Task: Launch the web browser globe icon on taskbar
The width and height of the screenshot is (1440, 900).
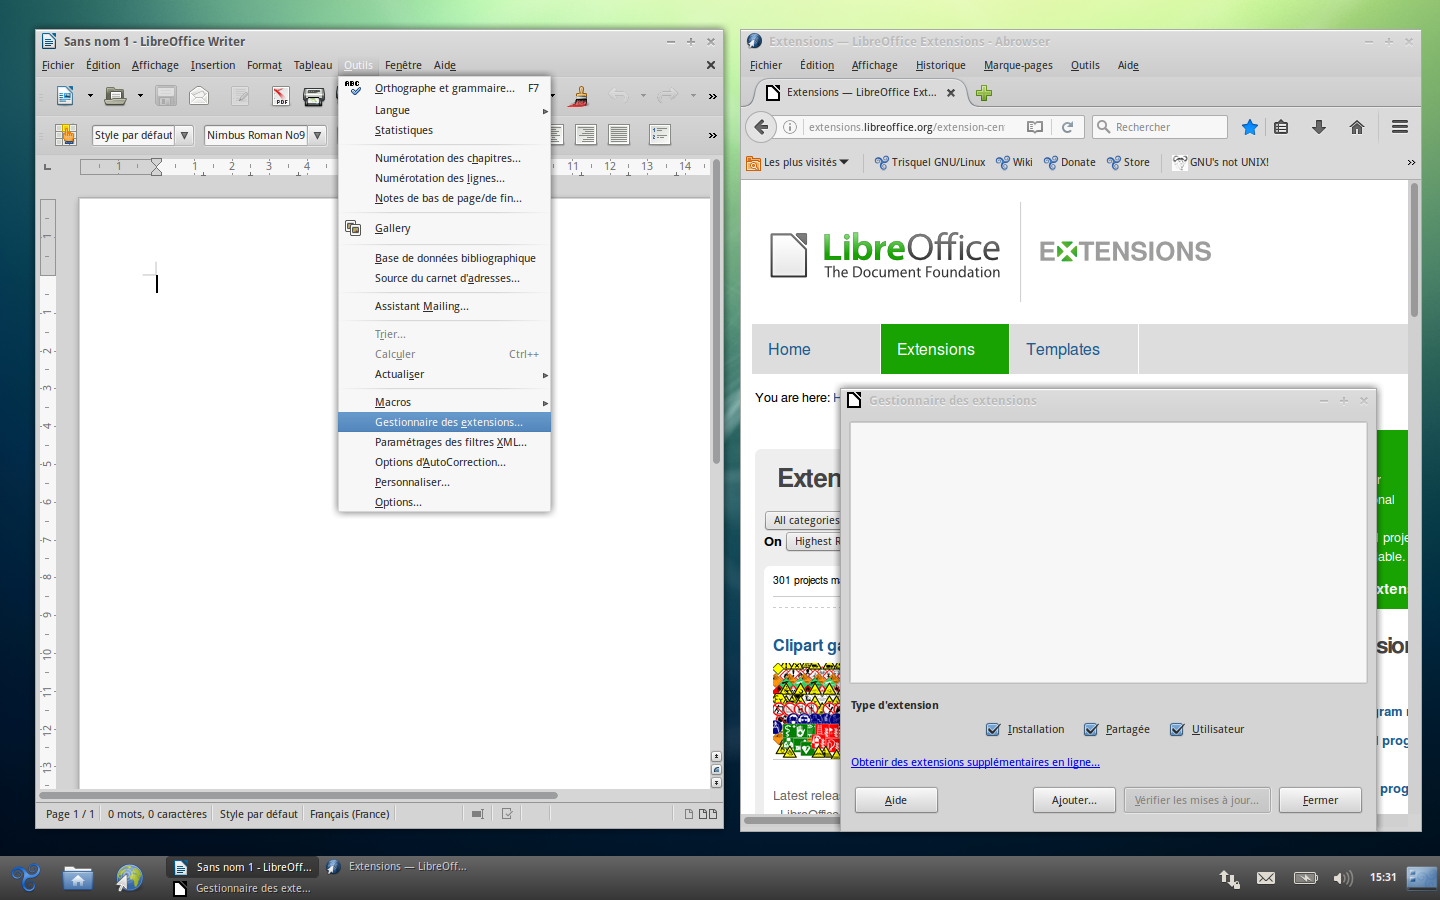Action: (x=129, y=878)
